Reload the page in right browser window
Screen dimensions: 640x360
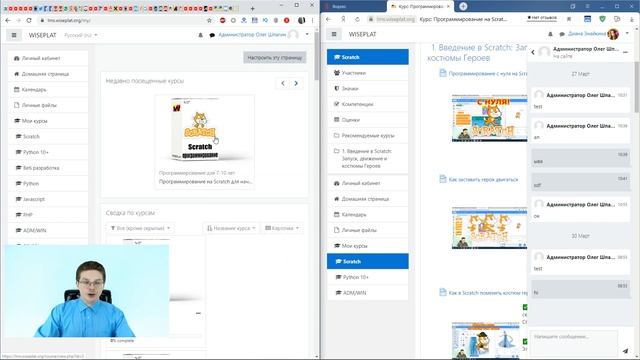pyautogui.click(x=357, y=19)
